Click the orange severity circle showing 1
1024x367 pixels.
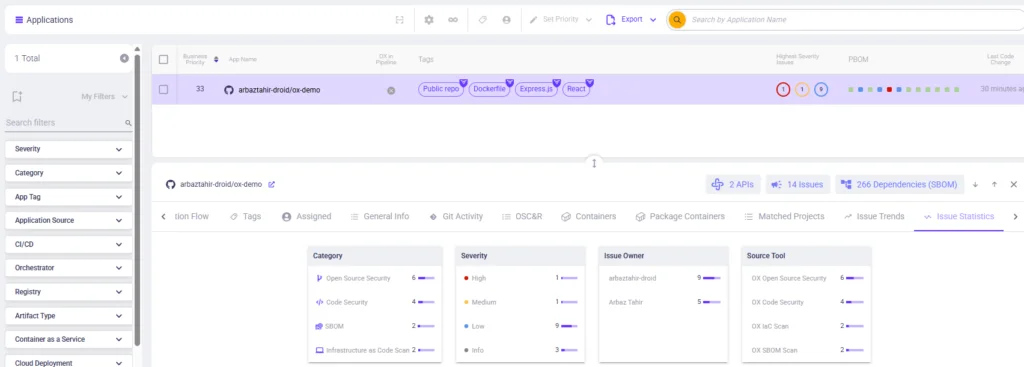click(802, 89)
